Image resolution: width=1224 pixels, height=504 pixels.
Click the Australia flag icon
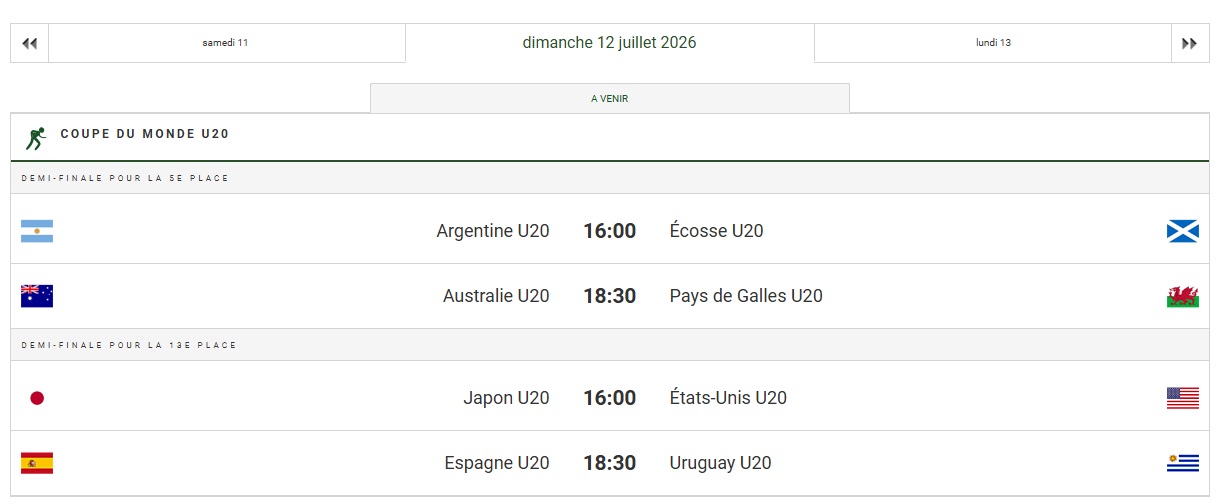37,296
